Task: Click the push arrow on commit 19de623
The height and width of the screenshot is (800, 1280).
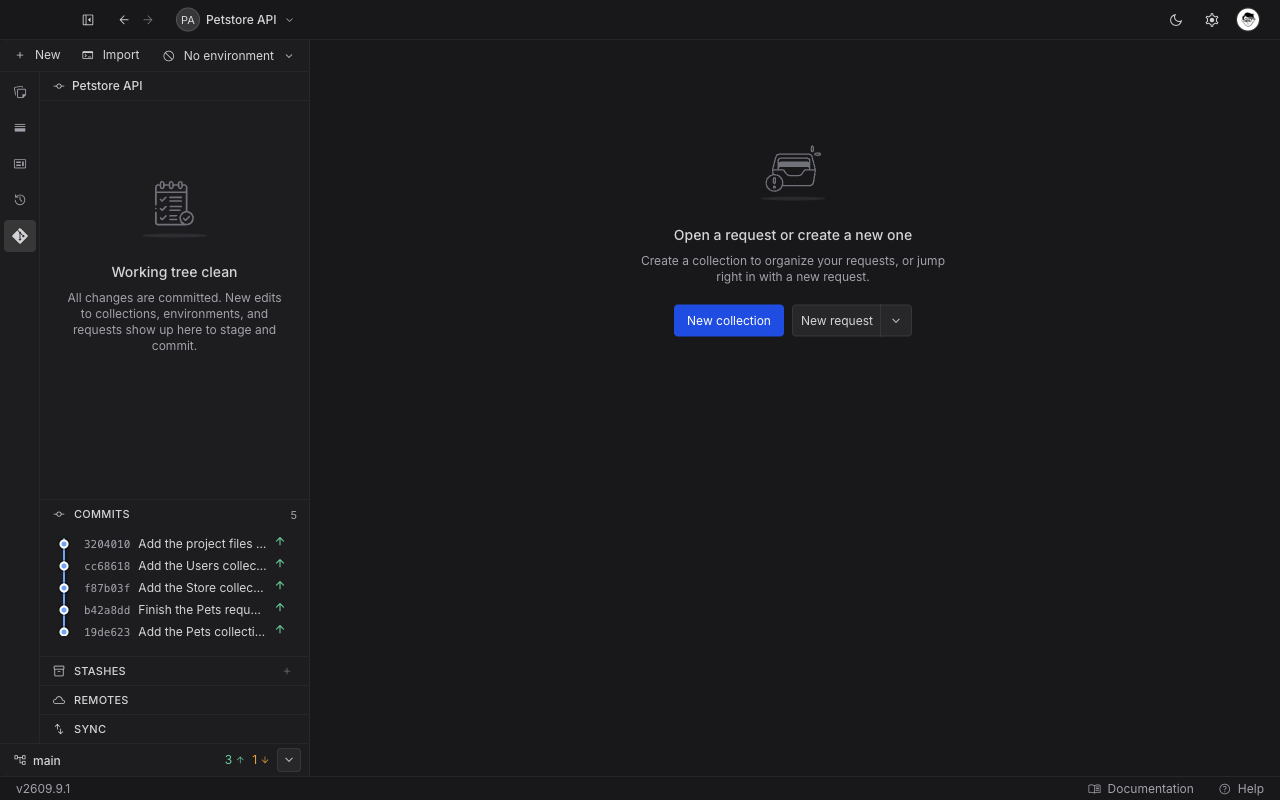Action: point(280,630)
